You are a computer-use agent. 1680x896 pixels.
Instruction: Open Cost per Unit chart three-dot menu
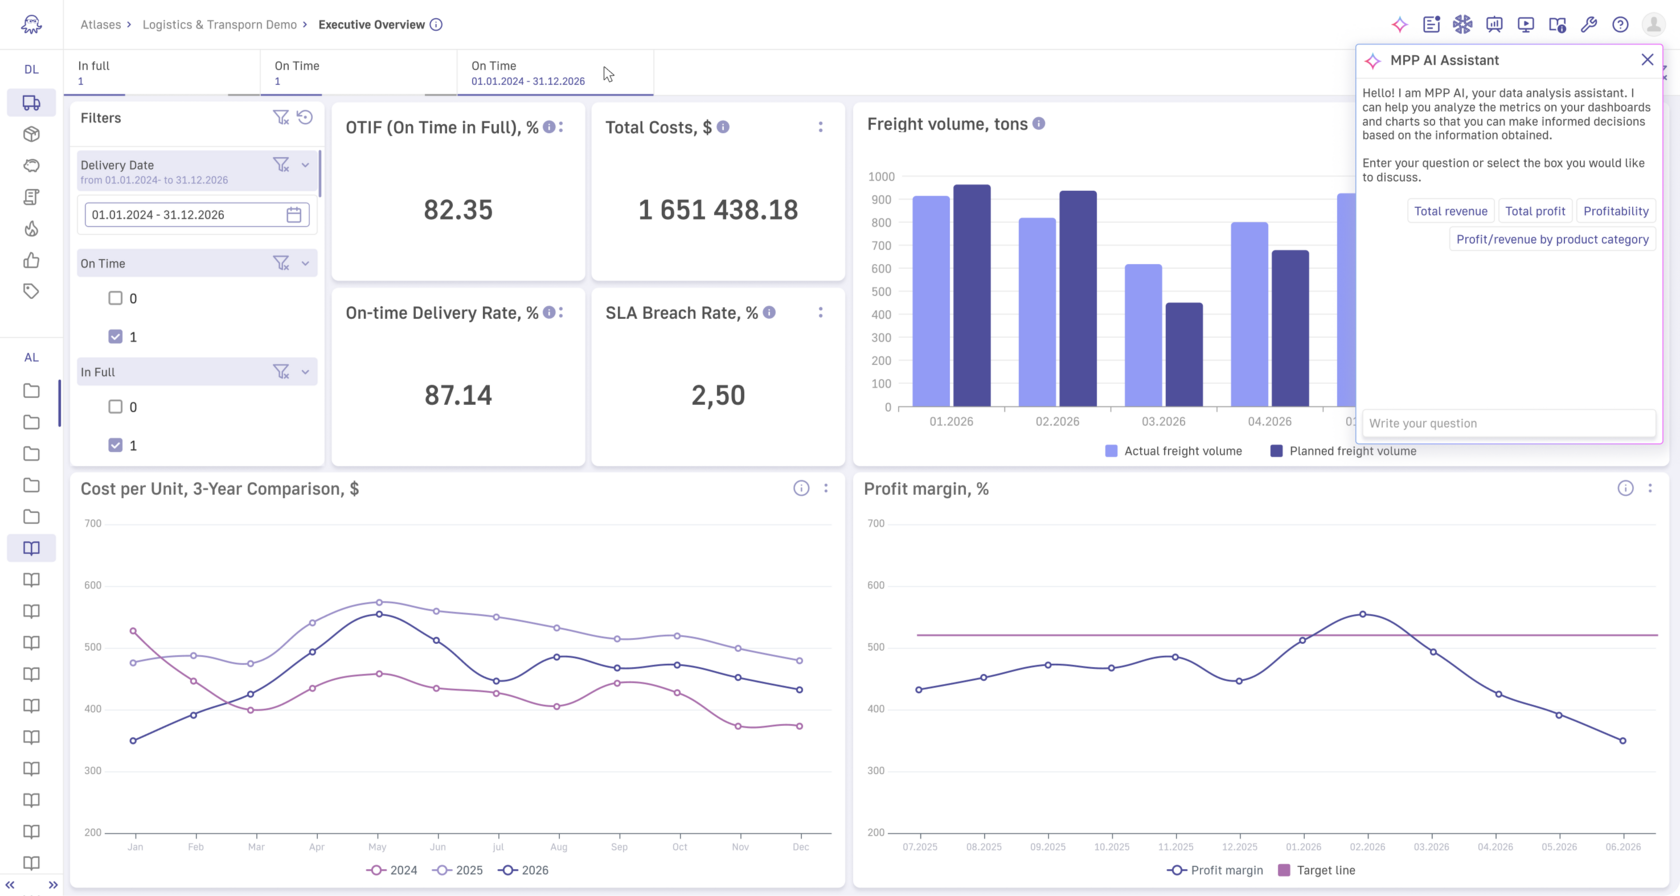pos(826,488)
